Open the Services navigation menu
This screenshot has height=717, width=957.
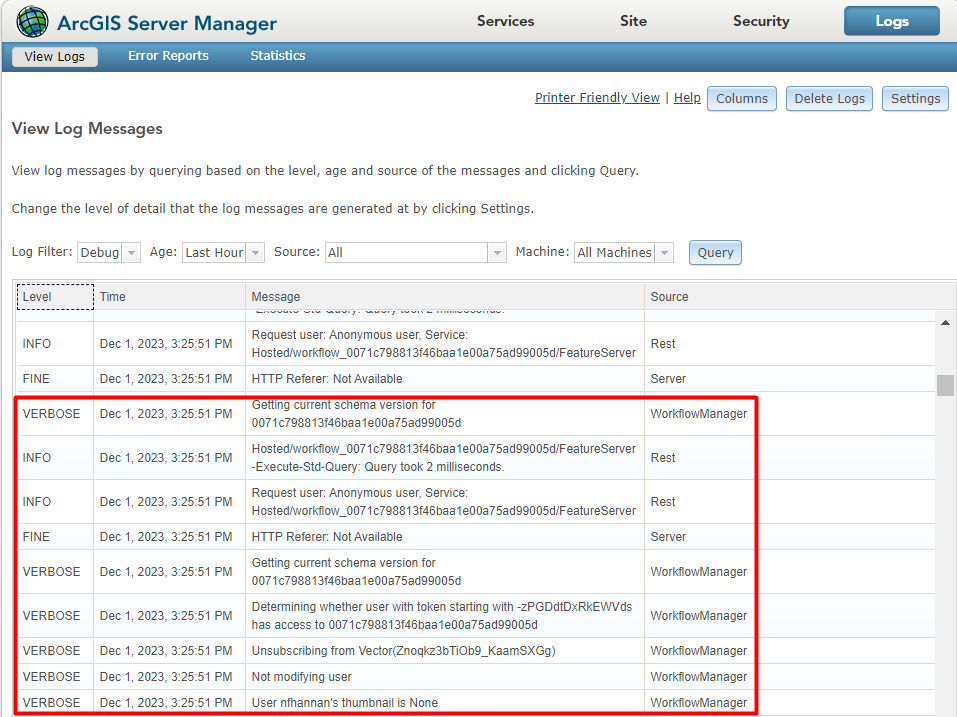point(504,21)
